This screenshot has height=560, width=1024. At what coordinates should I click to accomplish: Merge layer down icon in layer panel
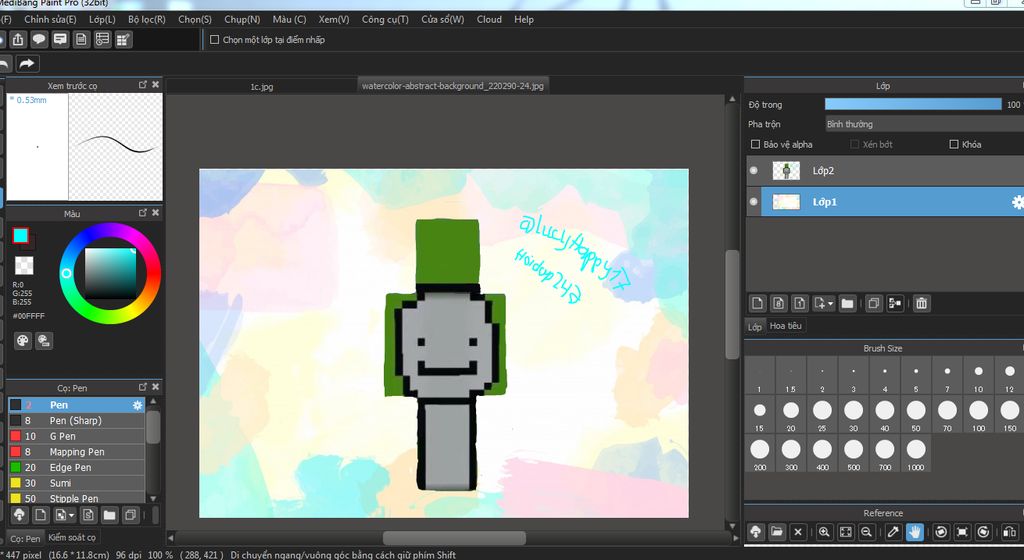[895, 303]
